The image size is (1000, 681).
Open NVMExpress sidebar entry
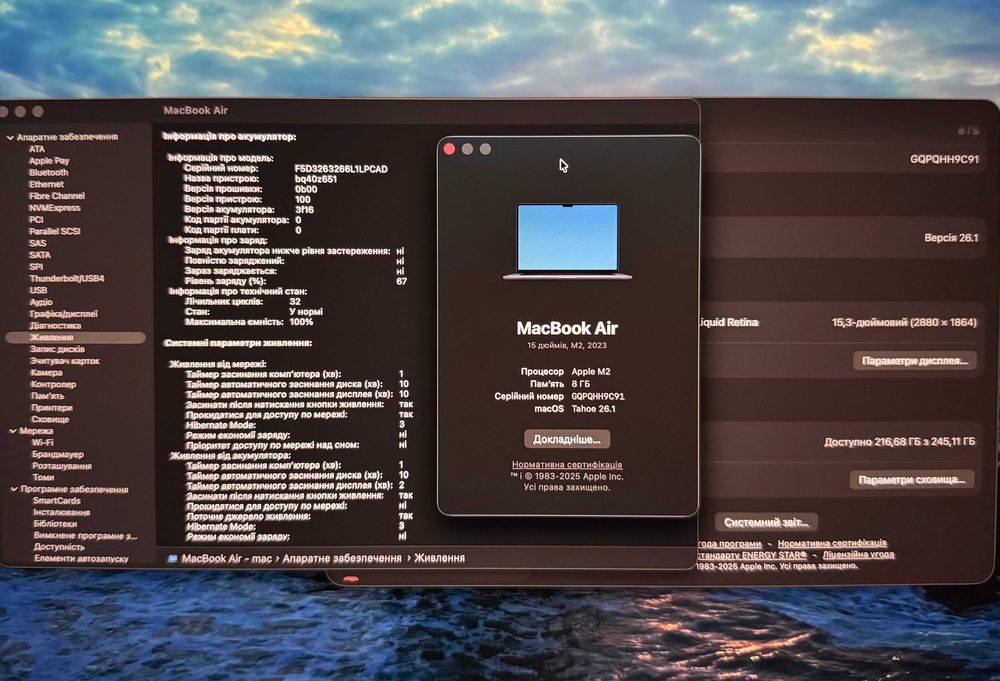coord(55,208)
